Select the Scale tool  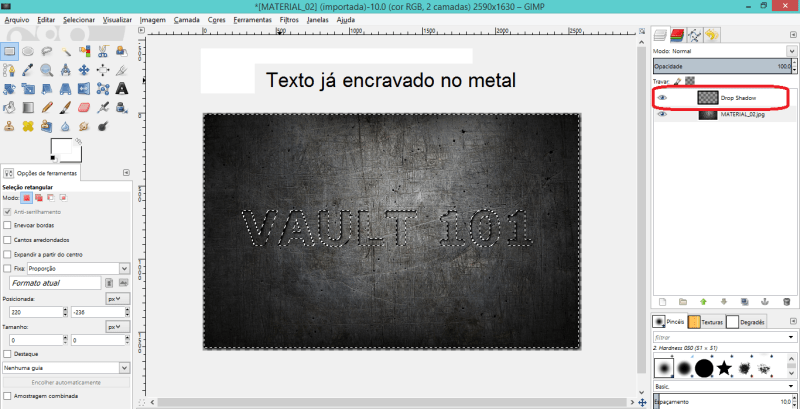click(x=28, y=89)
